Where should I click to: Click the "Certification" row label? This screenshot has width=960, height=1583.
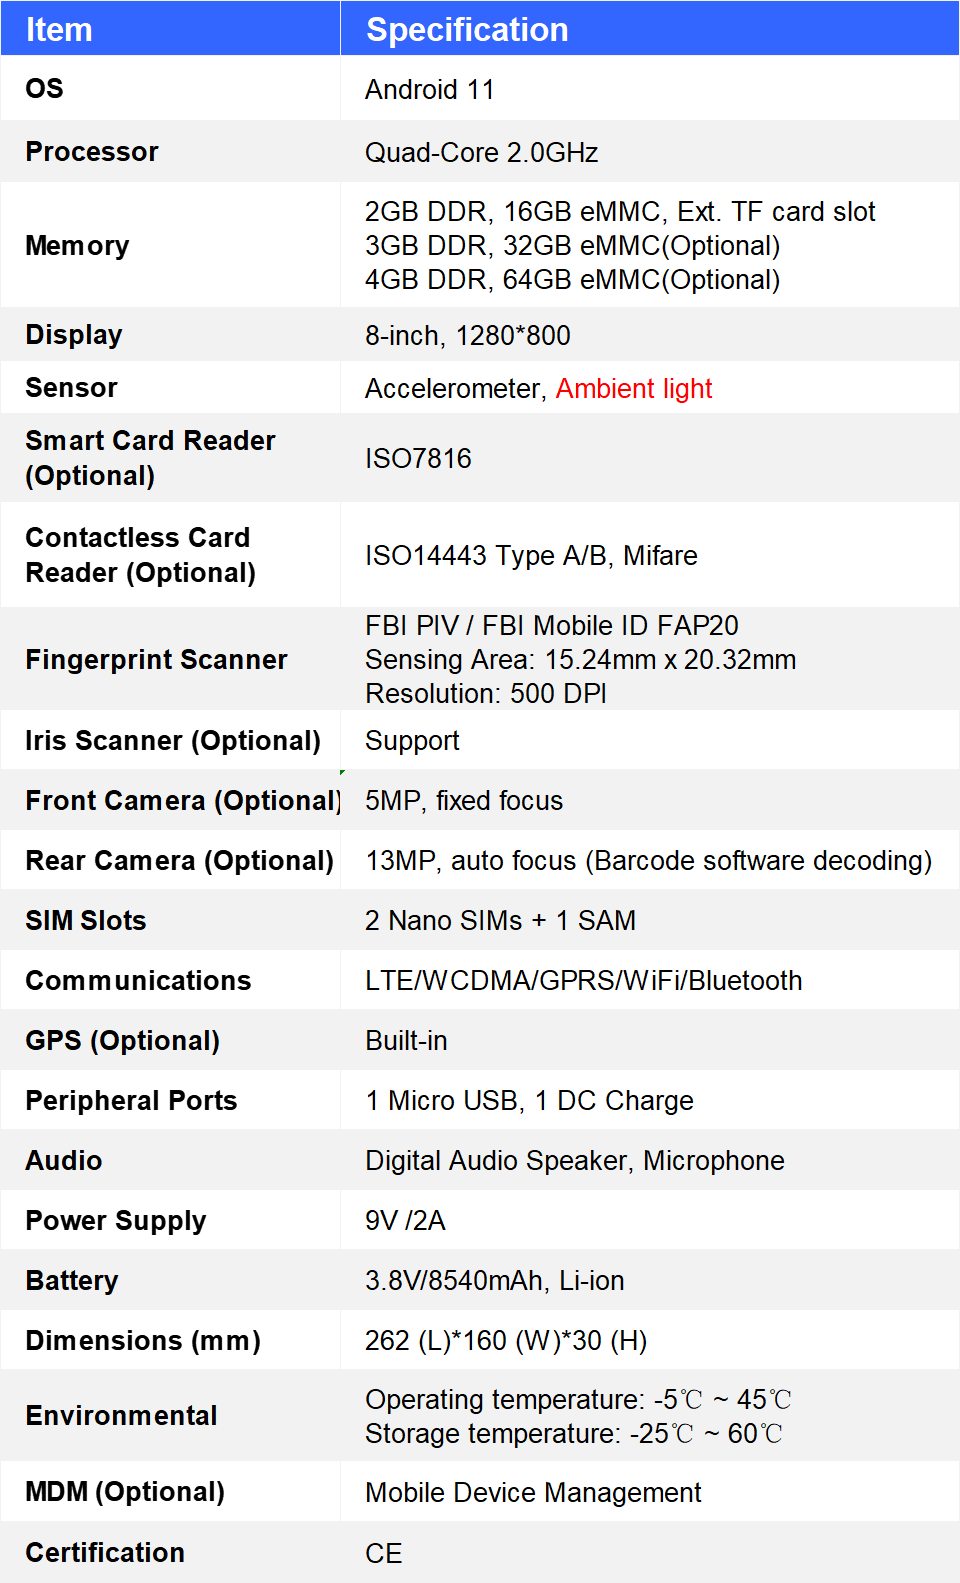pos(105,1553)
